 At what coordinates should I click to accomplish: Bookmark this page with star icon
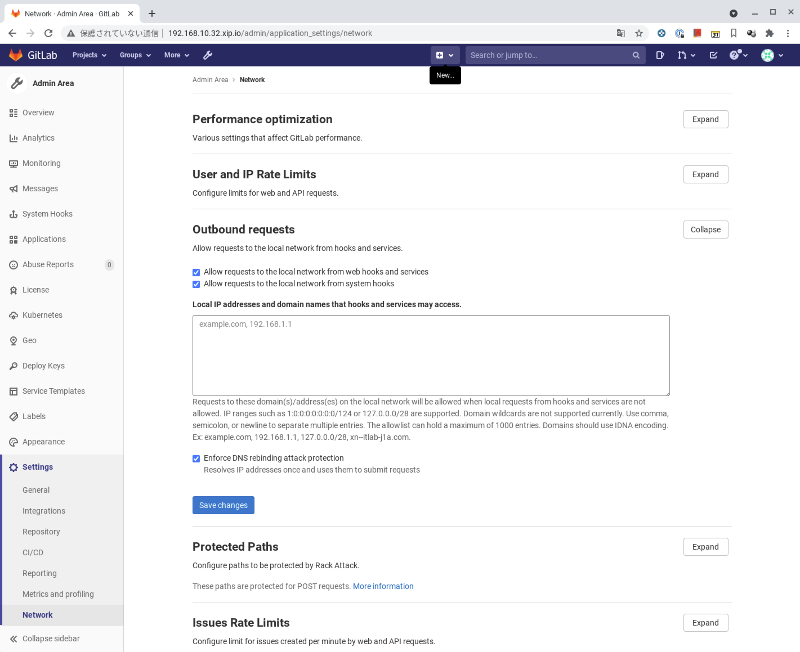tap(639, 33)
